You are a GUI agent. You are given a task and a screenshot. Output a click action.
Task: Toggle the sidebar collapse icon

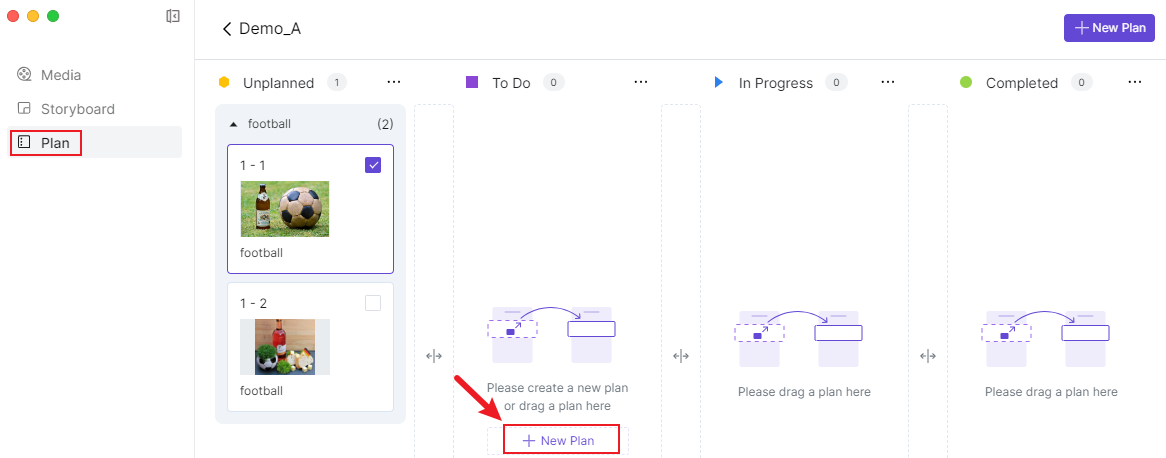(173, 16)
